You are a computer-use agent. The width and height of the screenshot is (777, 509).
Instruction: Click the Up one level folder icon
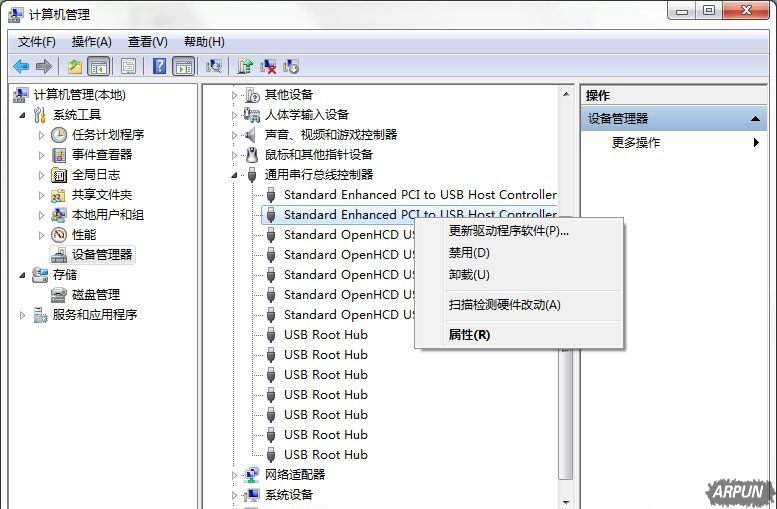click(x=74, y=66)
